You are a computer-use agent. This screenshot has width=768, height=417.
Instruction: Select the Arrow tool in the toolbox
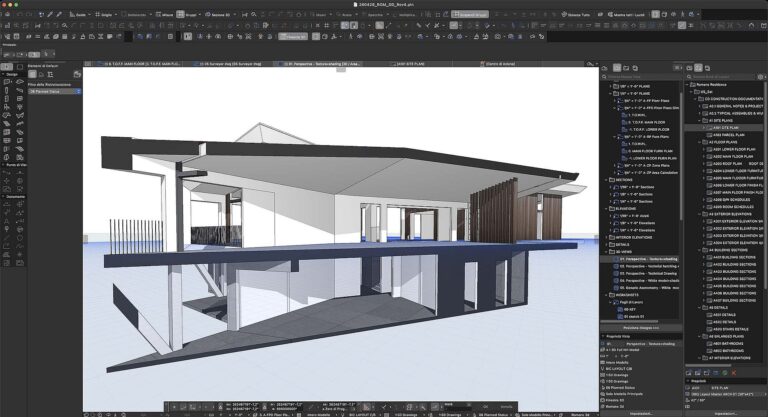tap(6, 67)
